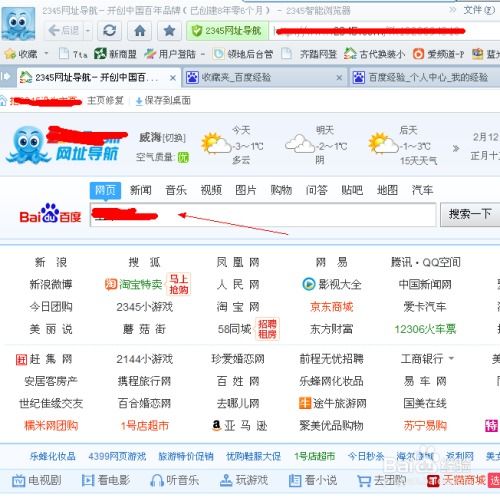Image resolution: width=500 pixels, height=498 pixels.
Task: Open the sidebar toggle beside tabs
Action: tap(6, 77)
